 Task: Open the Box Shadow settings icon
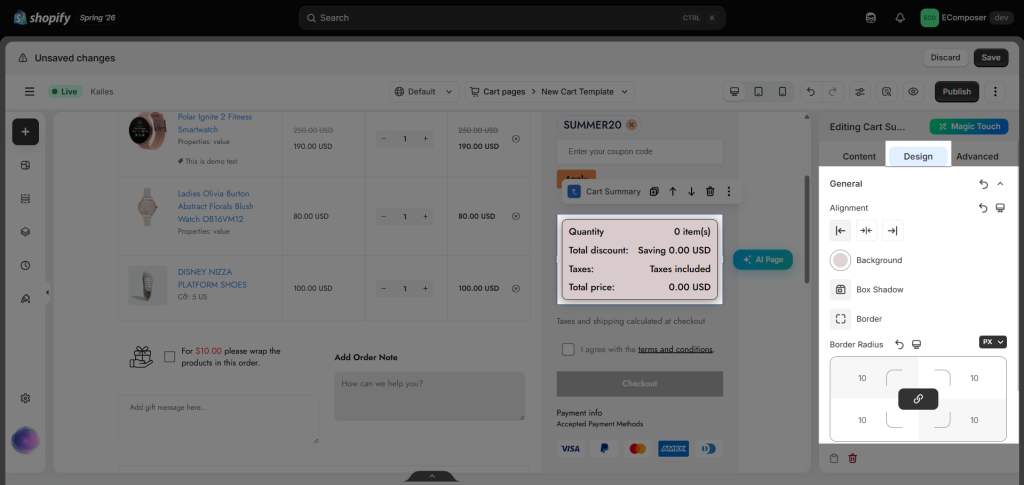tap(840, 289)
